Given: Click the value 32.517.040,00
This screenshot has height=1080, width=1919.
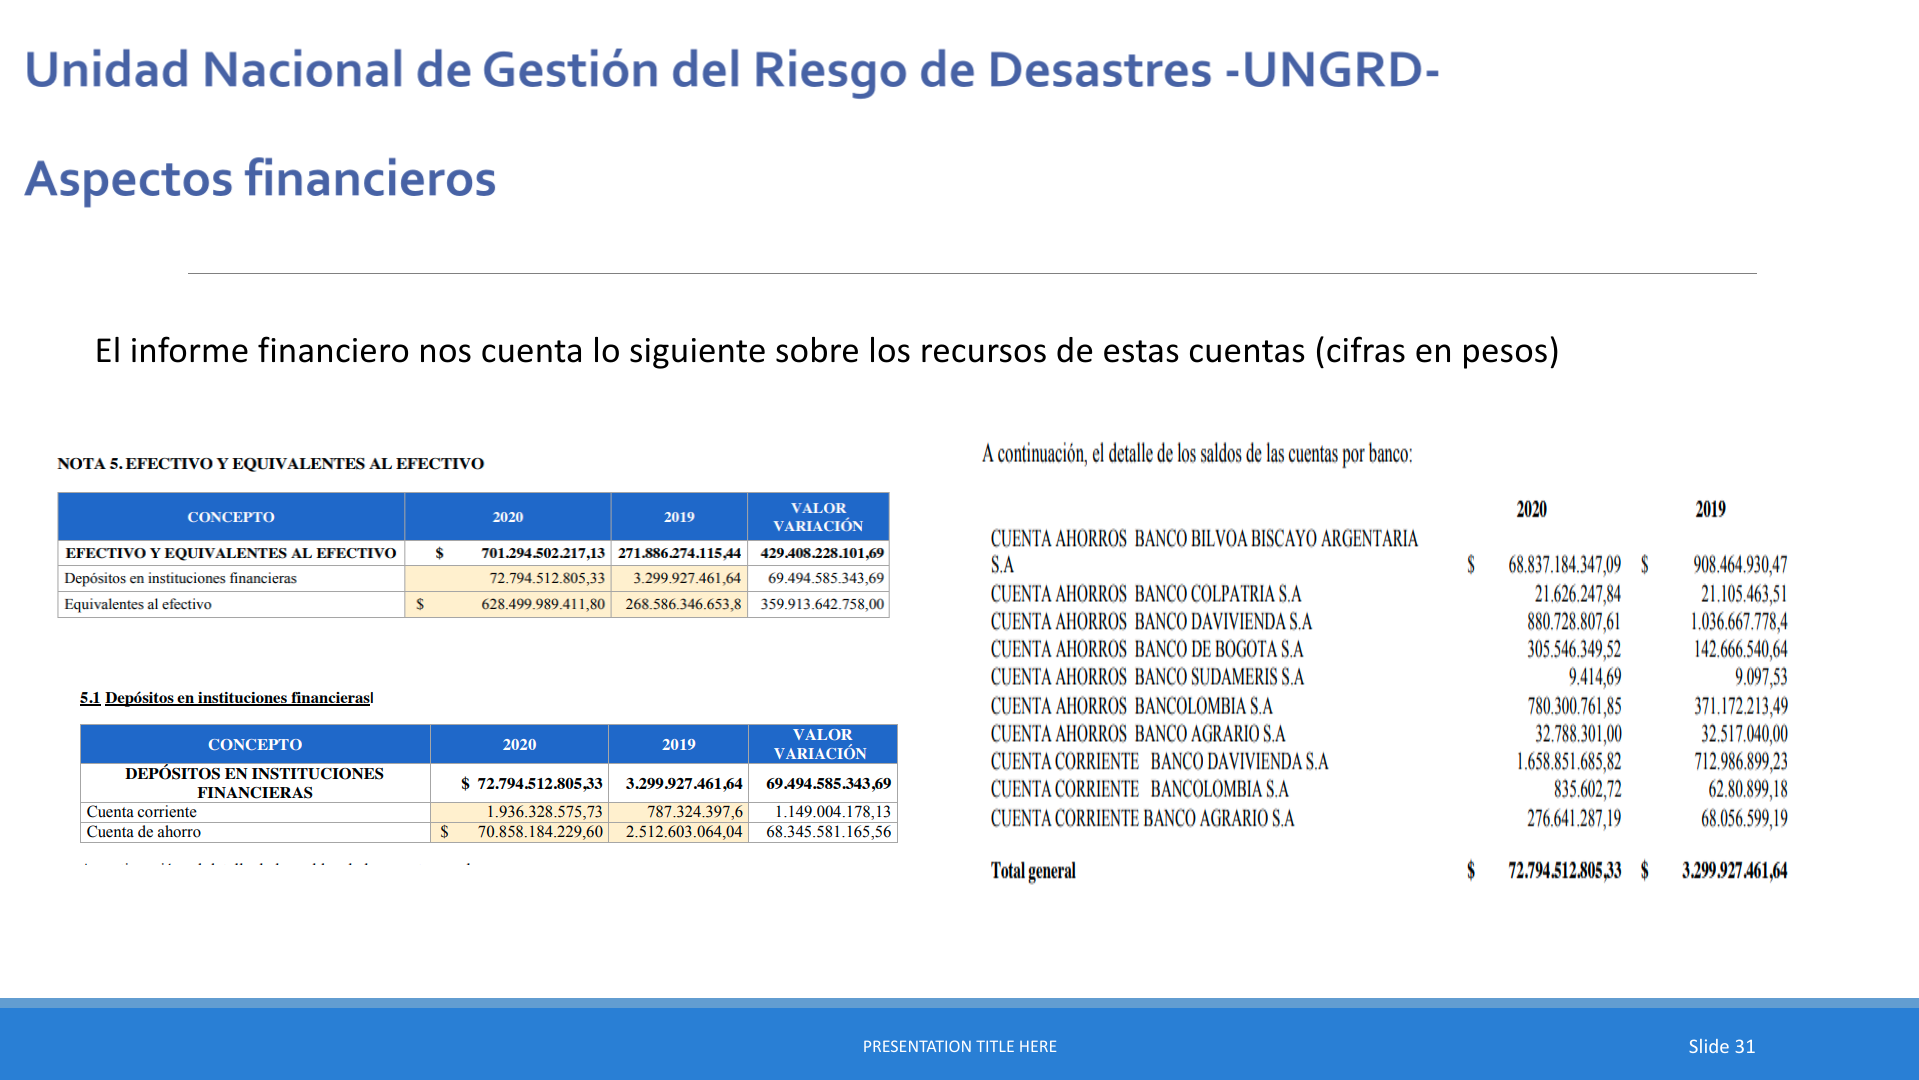Looking at the screenshot, I should pos(1745,735).
